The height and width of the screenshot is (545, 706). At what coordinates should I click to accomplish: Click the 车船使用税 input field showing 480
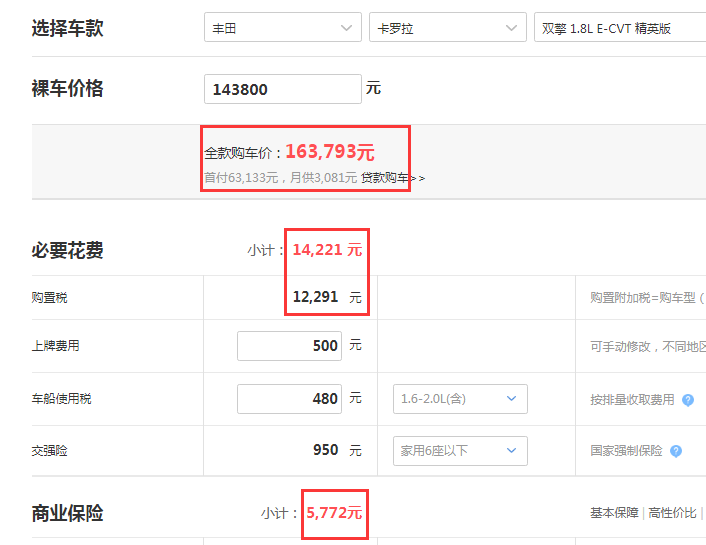click(290, 399)
